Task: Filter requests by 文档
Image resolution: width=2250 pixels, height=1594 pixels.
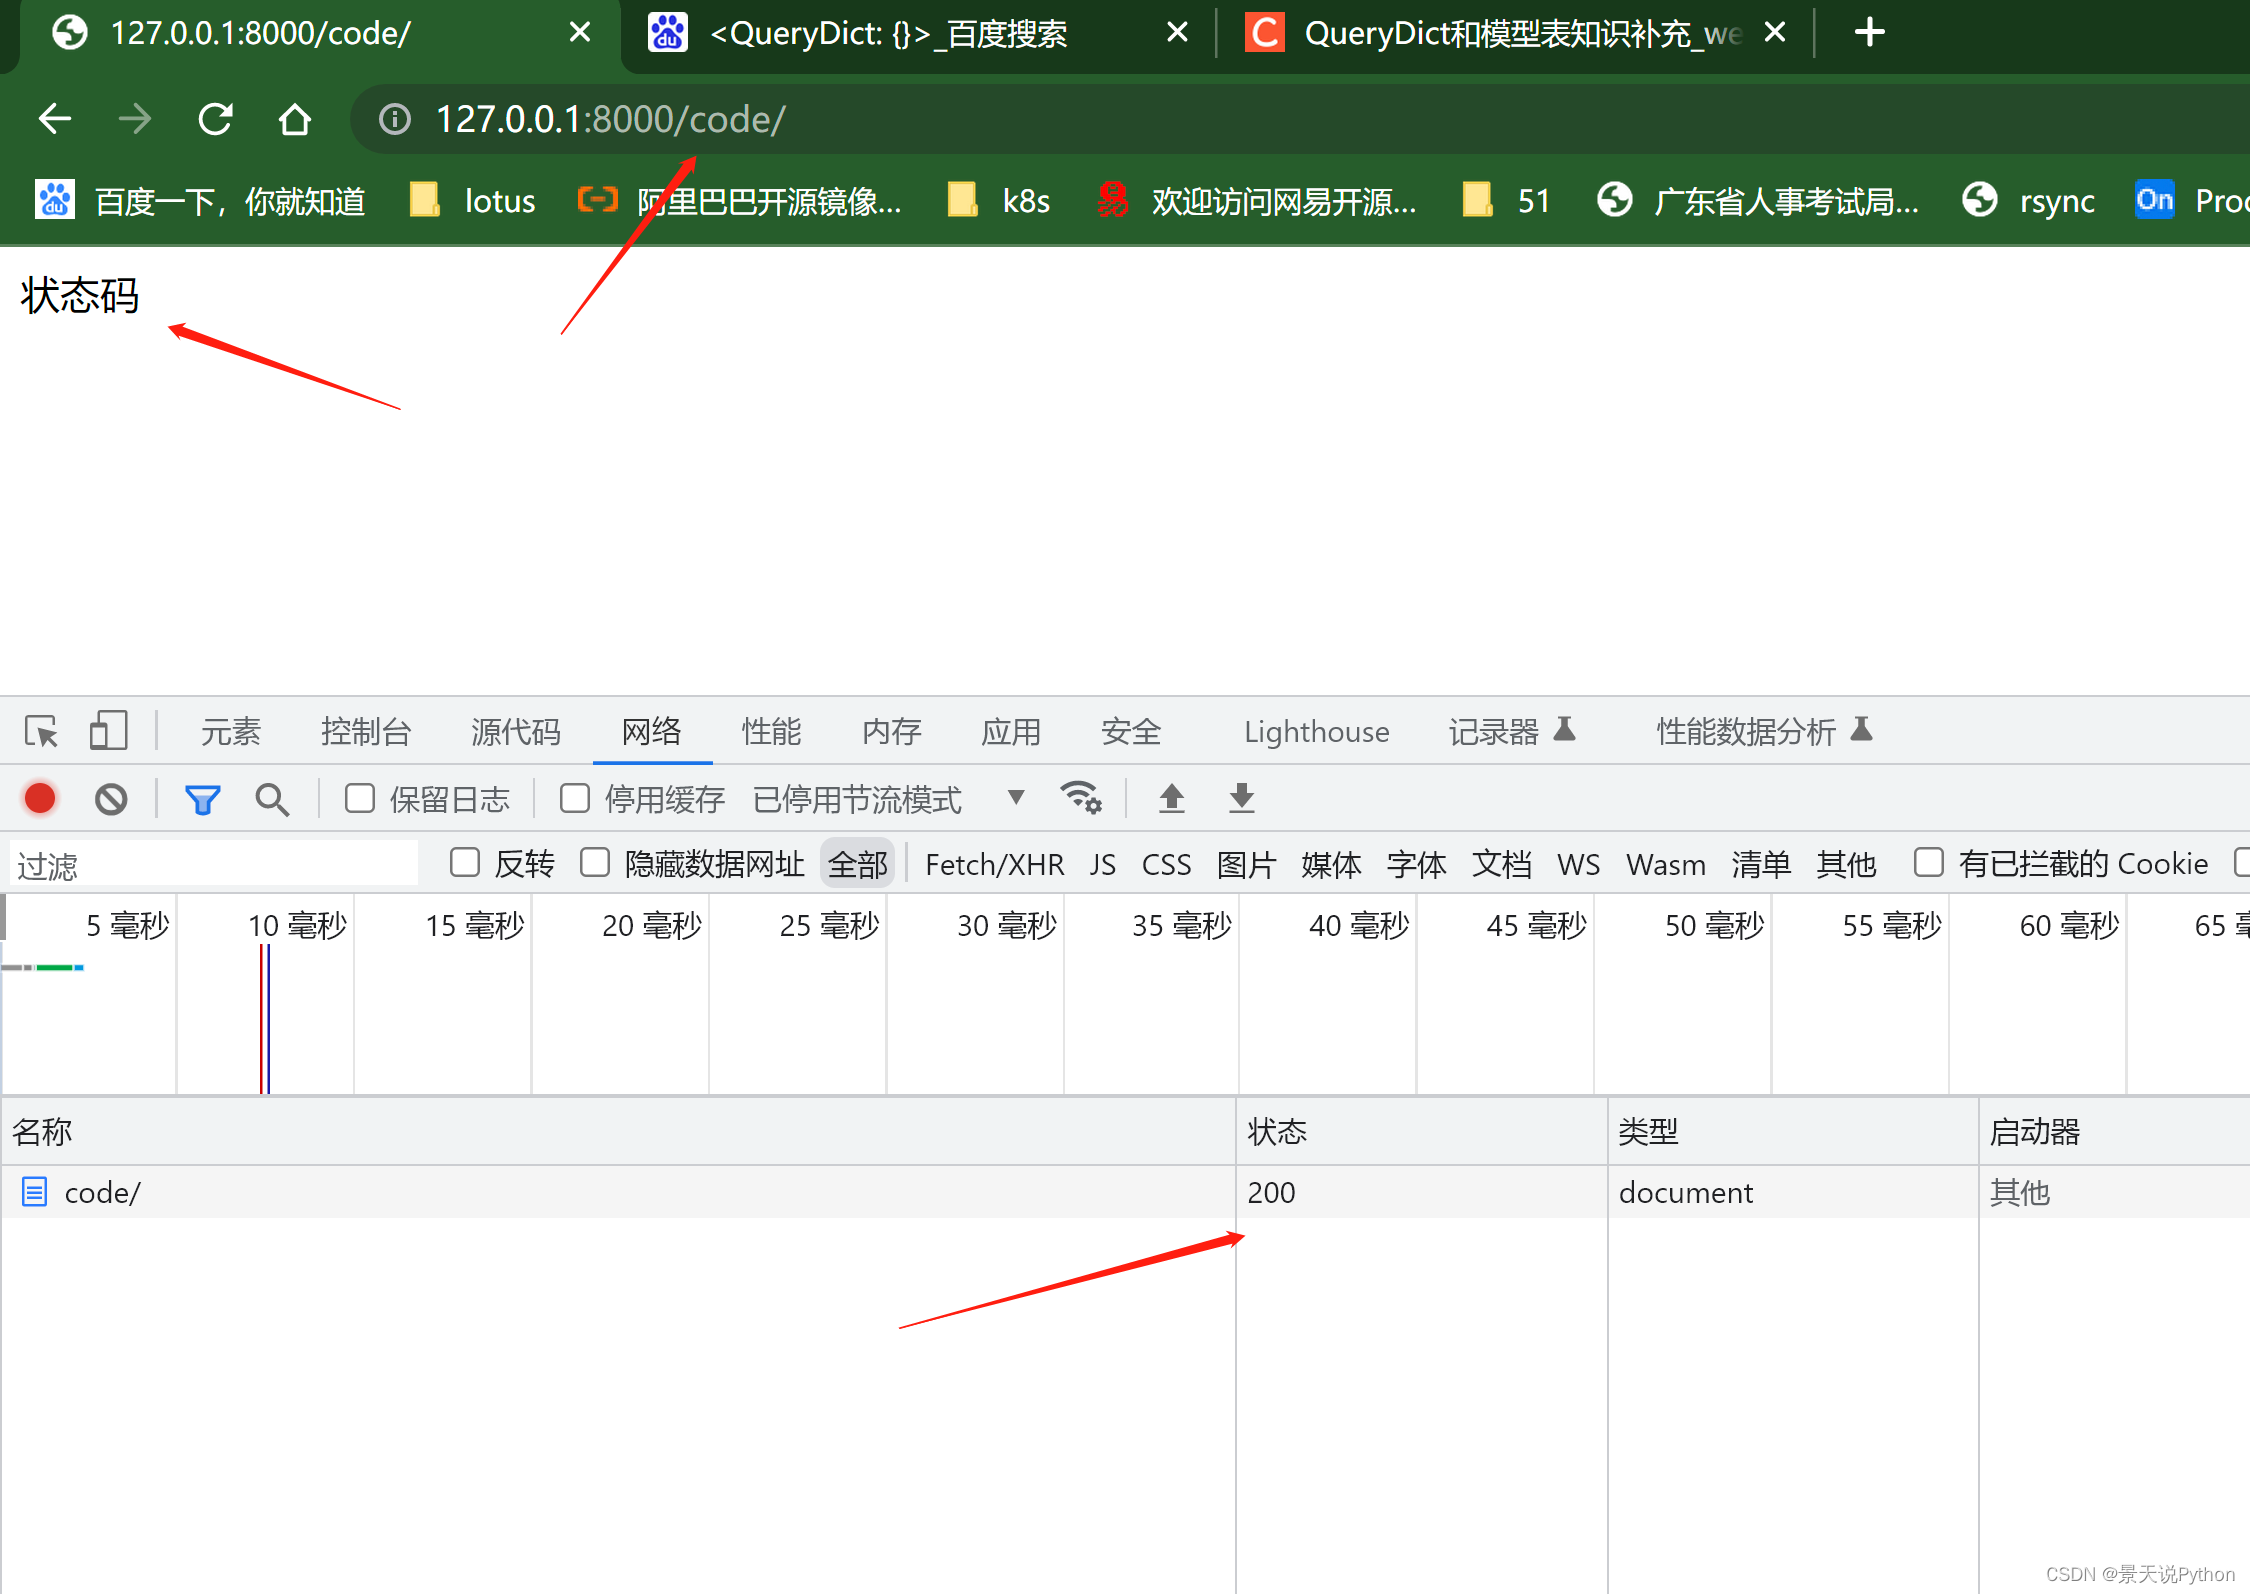Action: coord(1502,864)
